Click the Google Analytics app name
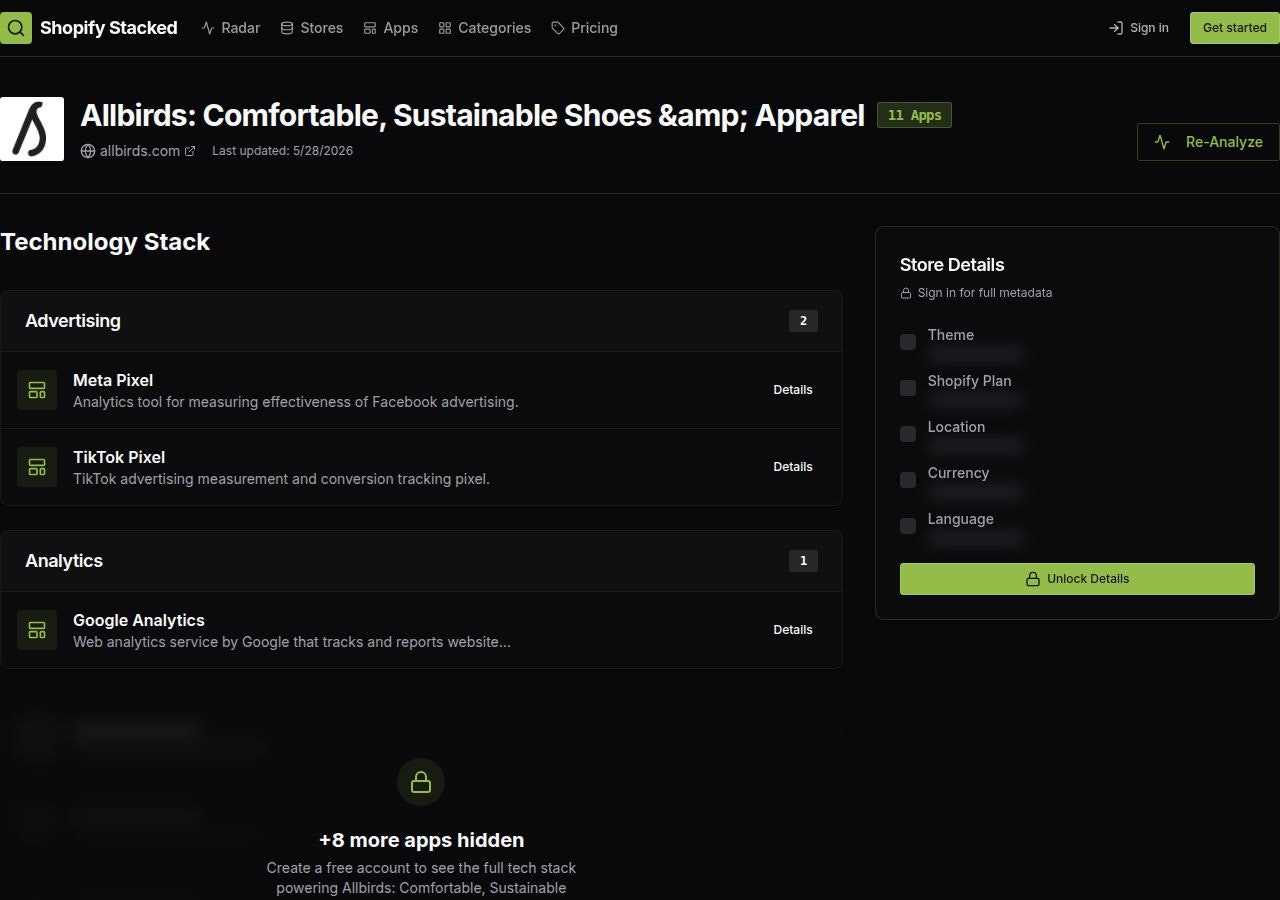 139,620
